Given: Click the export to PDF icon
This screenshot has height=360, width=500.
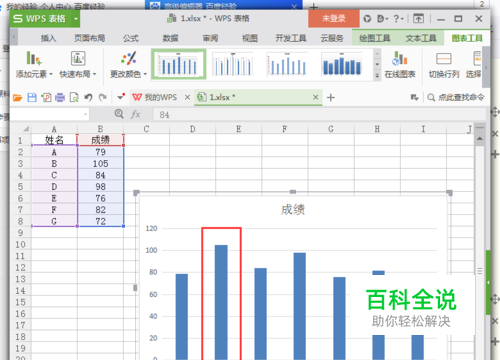Looking at the screenshot, I should (46, 98).
